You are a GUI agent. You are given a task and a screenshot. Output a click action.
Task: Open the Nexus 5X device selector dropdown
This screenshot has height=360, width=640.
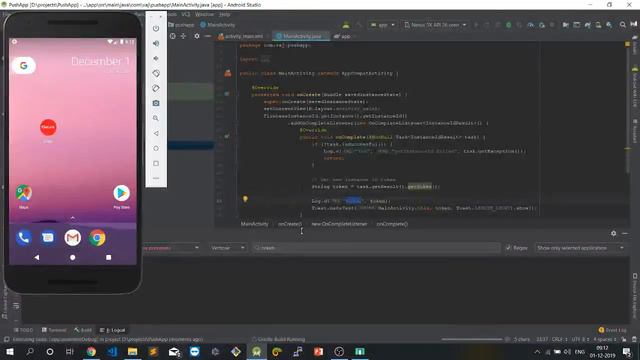tap(435, 25)
